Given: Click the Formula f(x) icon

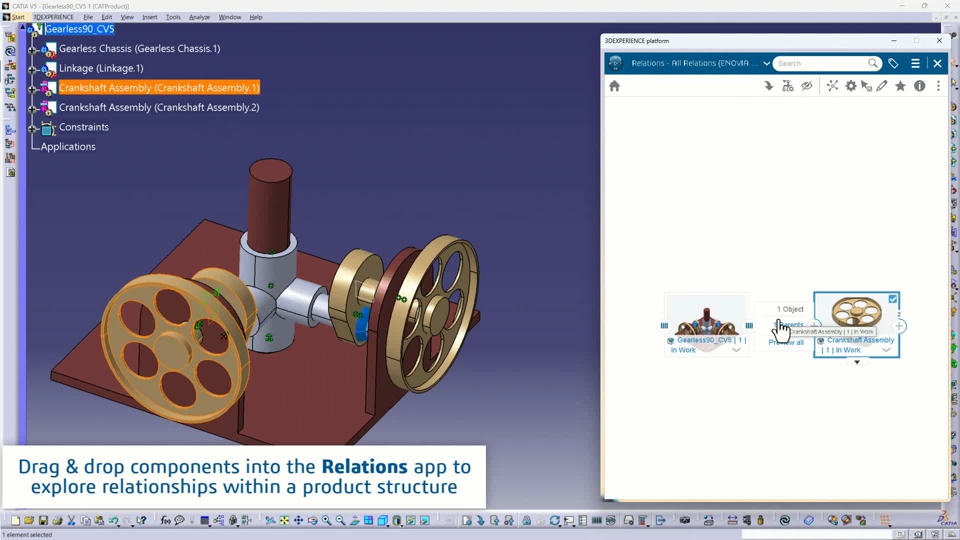Looking at the screenshot, I should 165,520.
